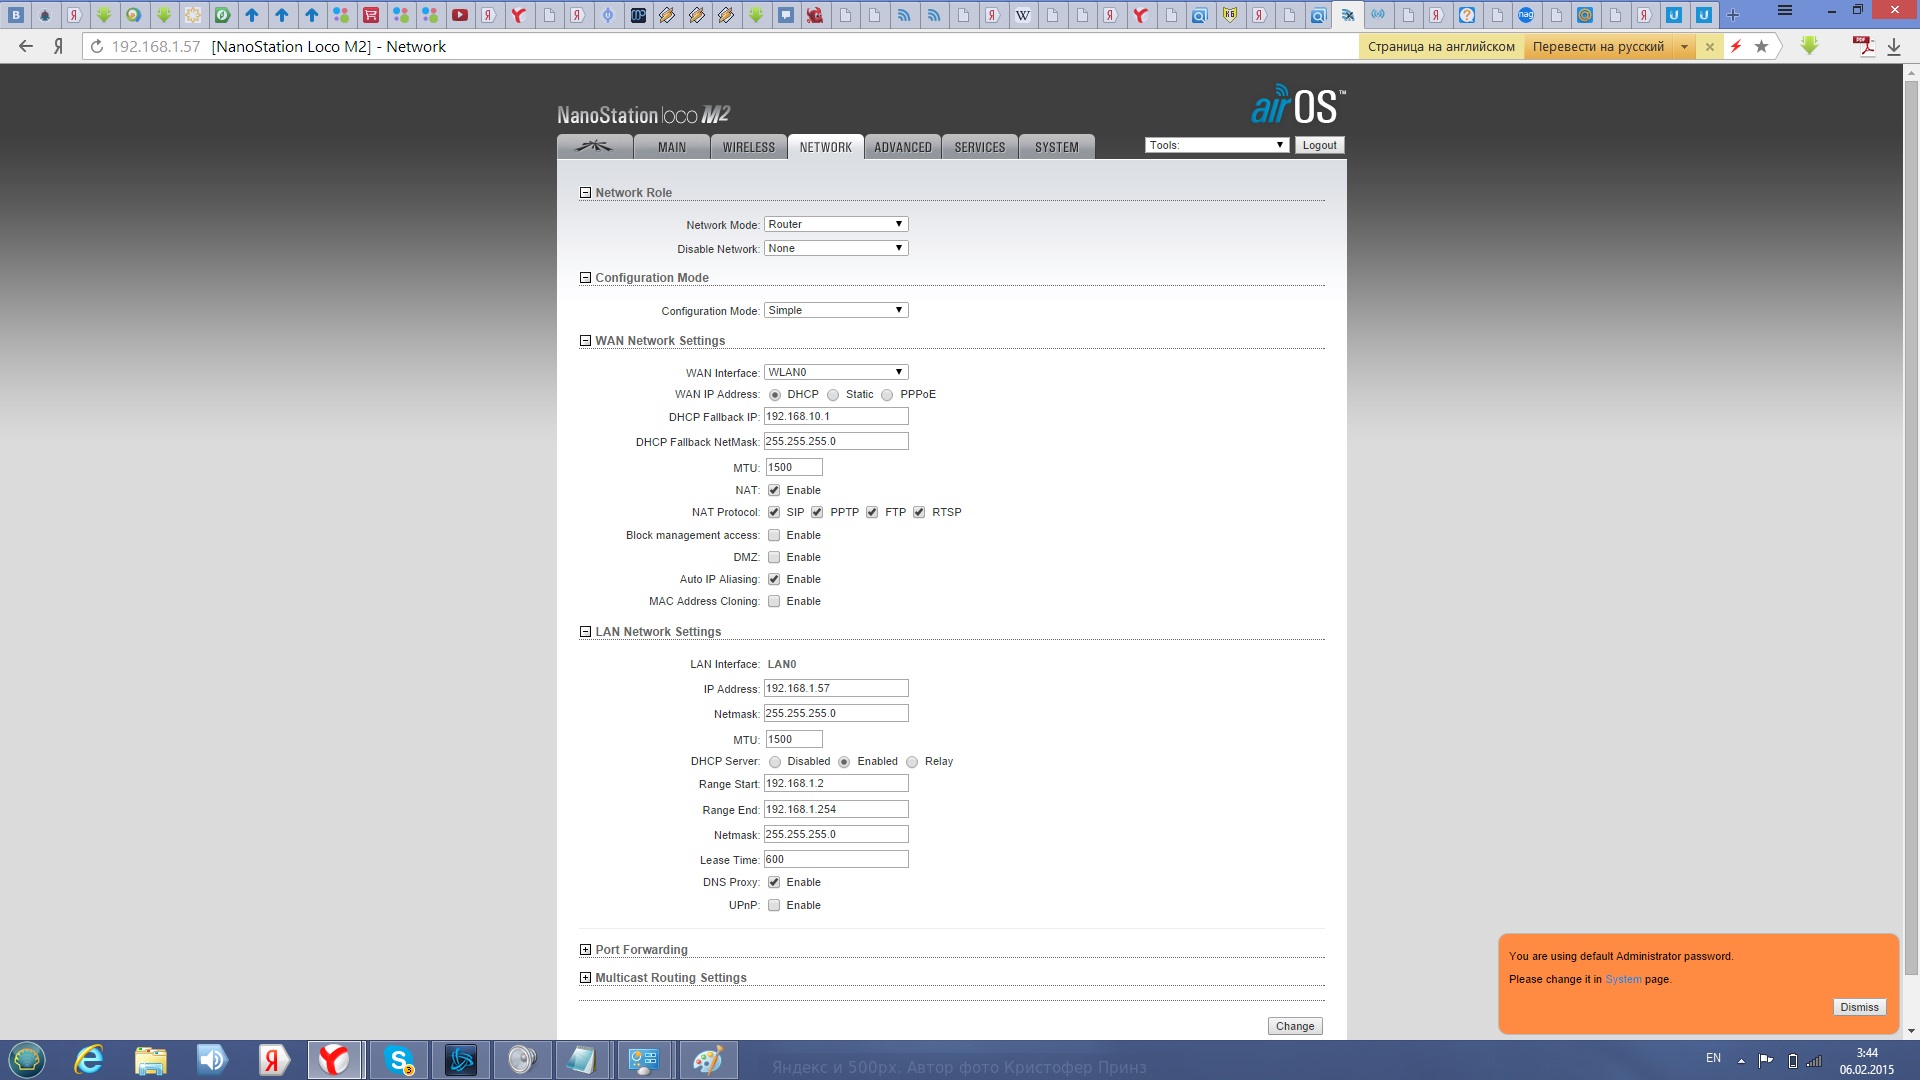Click the Logout button
Viewport: 1920px width, 1080px height.
point(1319,145)
